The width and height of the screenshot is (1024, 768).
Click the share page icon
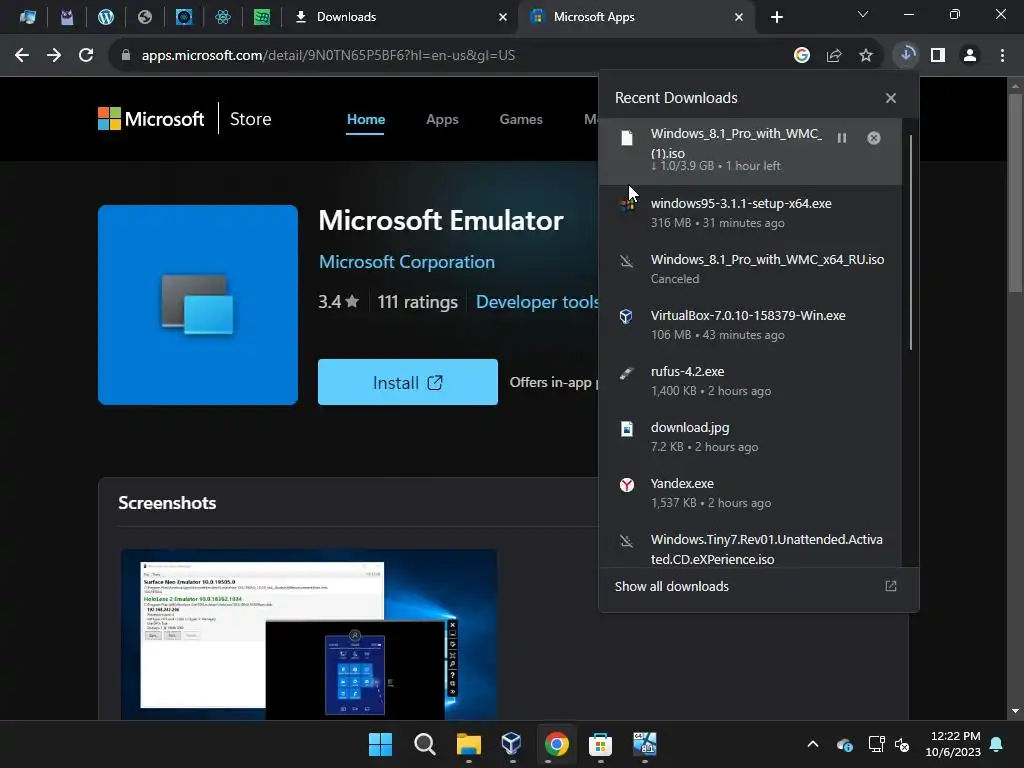(834, 56)
